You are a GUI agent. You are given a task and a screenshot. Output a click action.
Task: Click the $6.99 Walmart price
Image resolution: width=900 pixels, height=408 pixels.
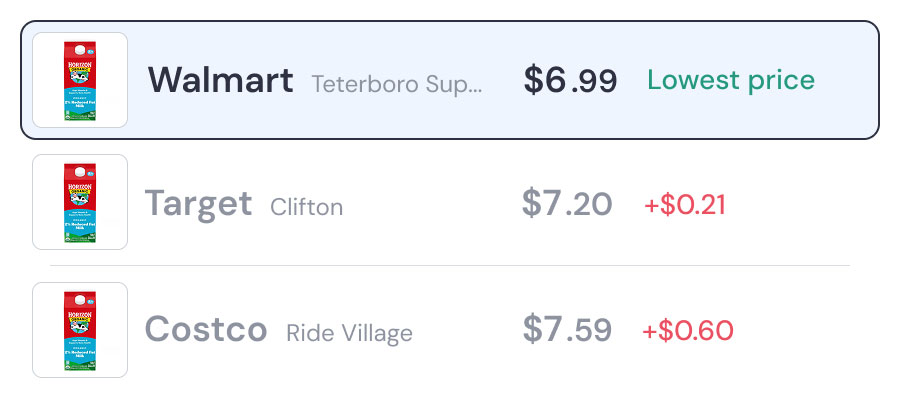570,81
